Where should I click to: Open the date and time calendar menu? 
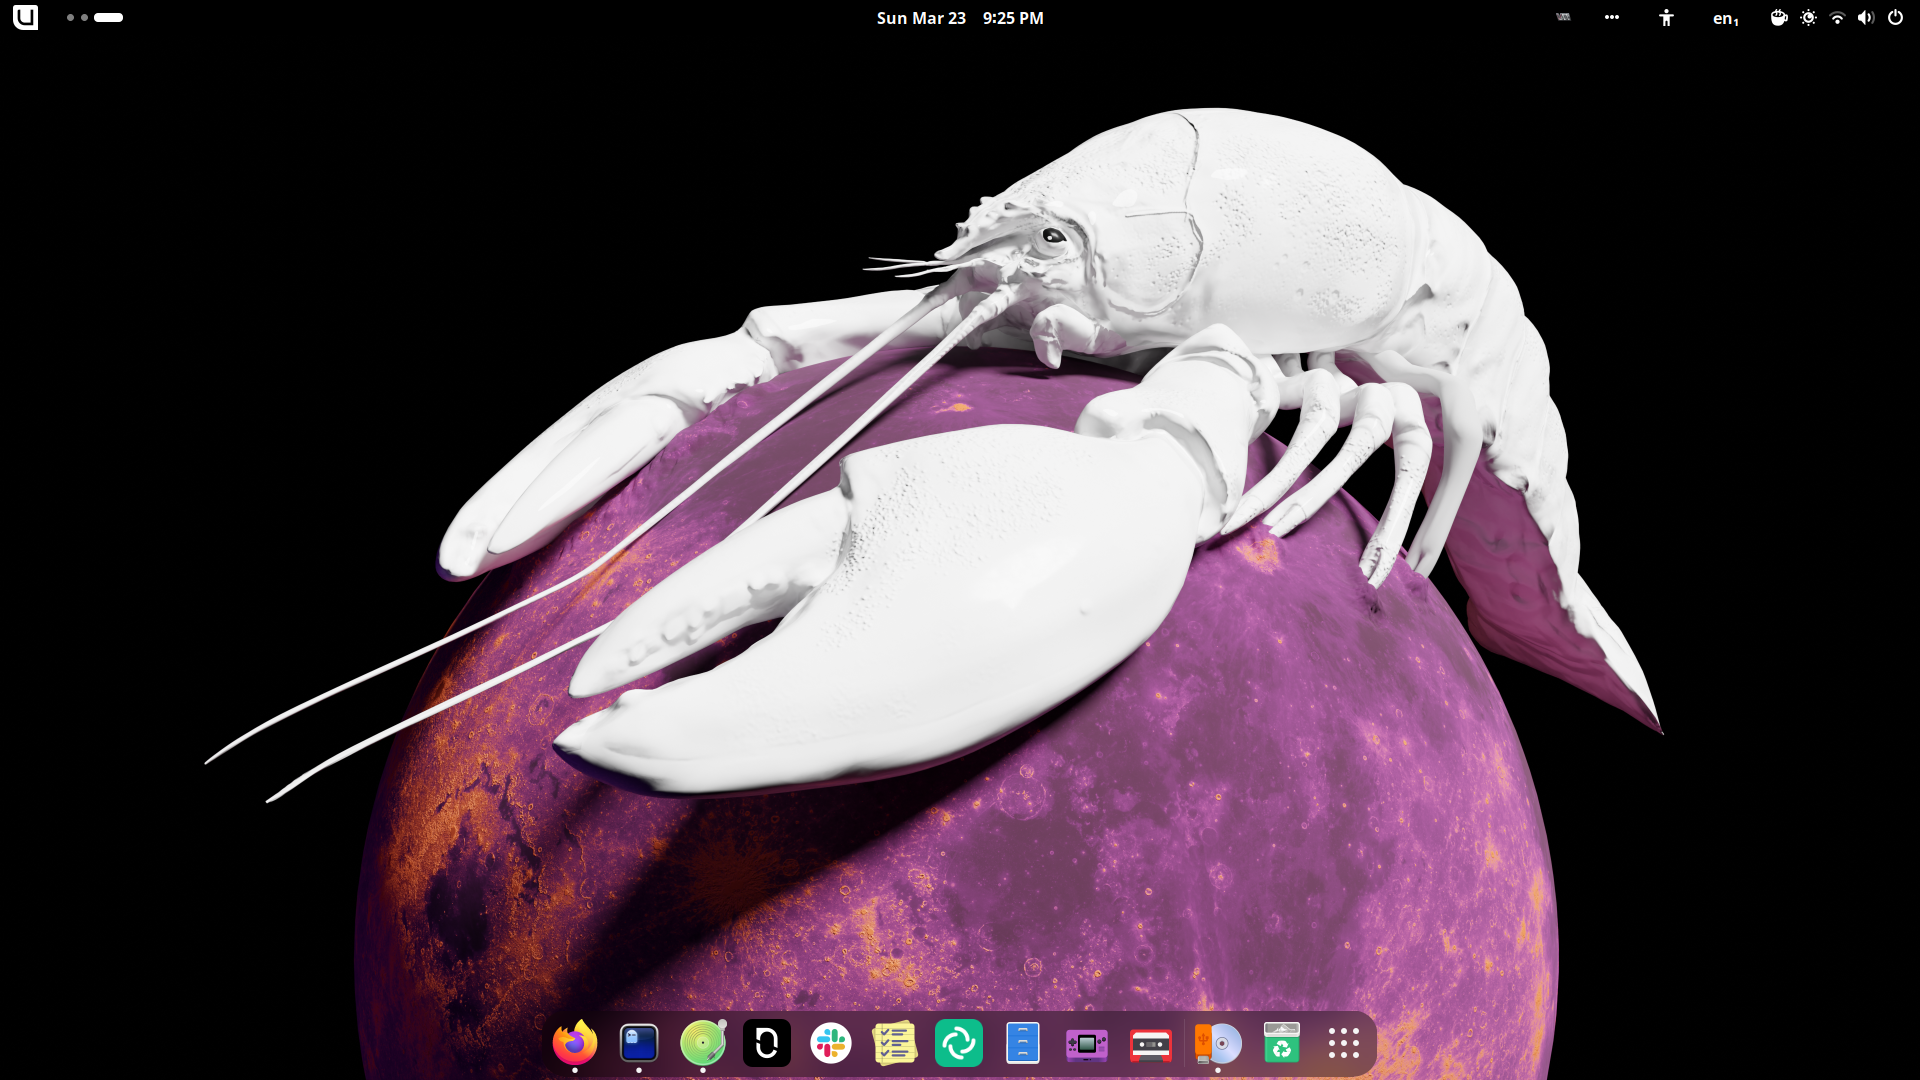pyautogui.click(x=960, y=18)
